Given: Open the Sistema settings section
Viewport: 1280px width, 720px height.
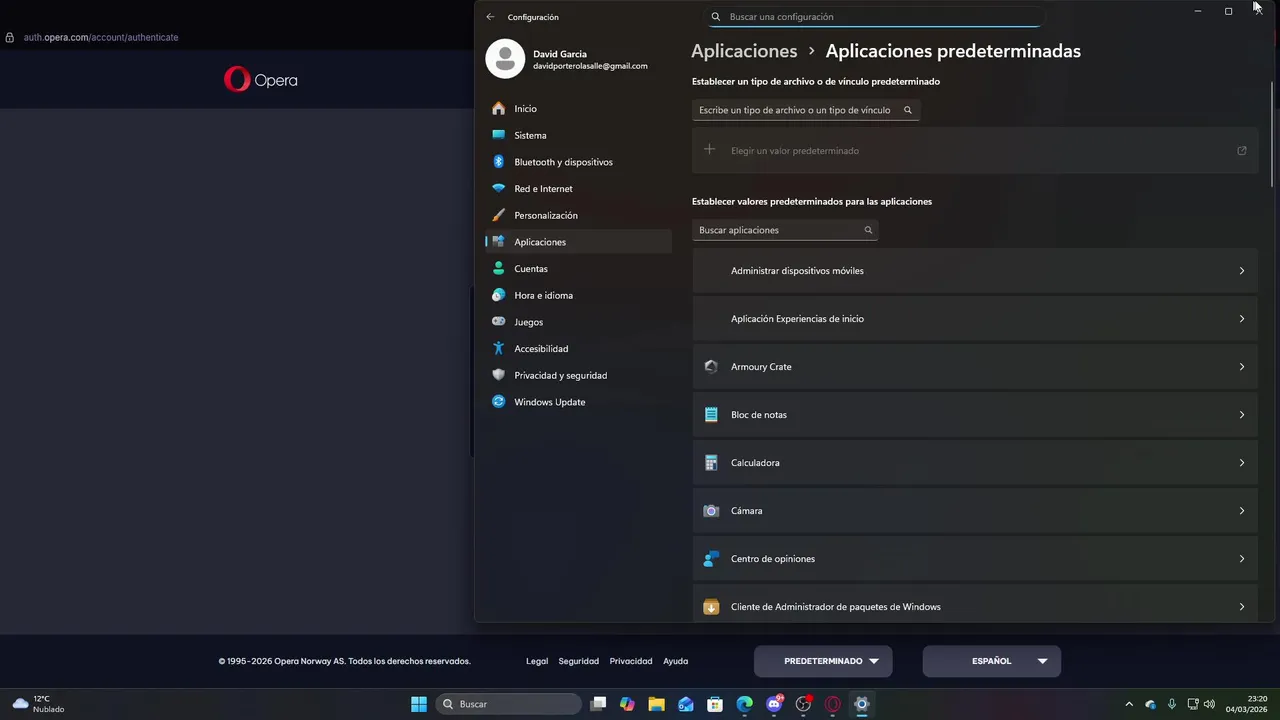Looking at the screenshot, I should (x=578, y=135).
